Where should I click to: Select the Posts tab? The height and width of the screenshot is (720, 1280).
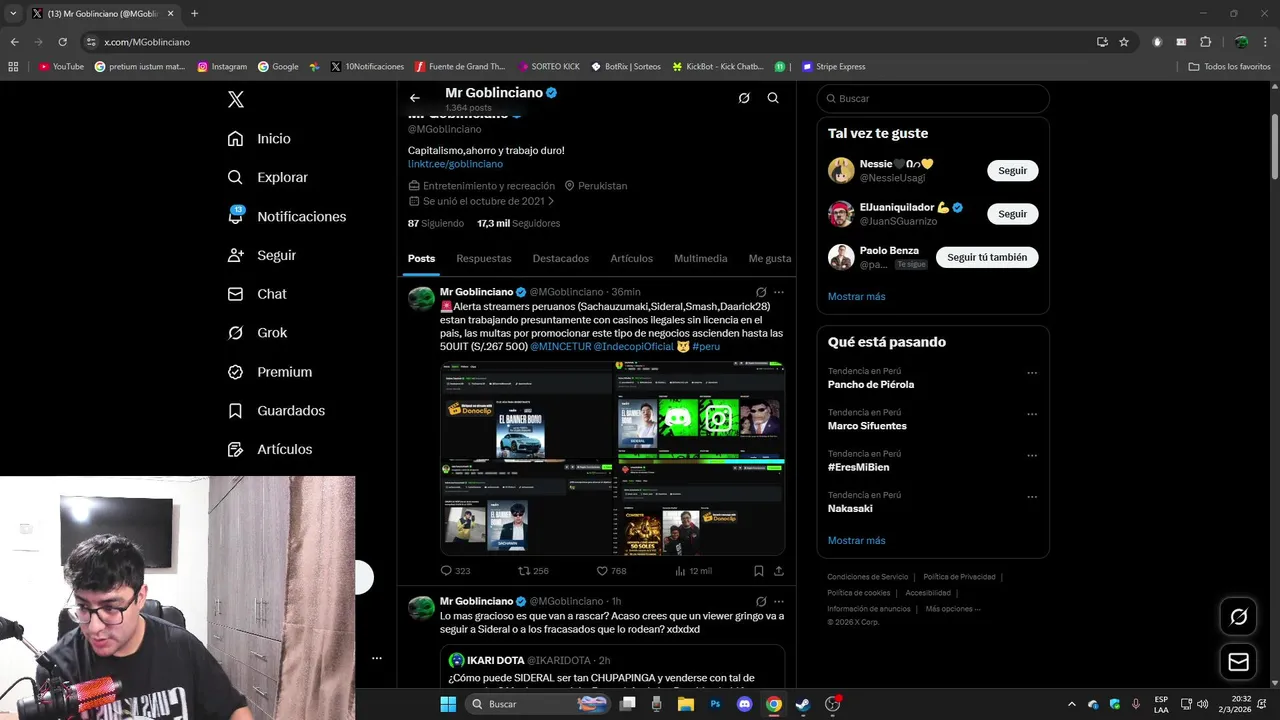[421, 258]
